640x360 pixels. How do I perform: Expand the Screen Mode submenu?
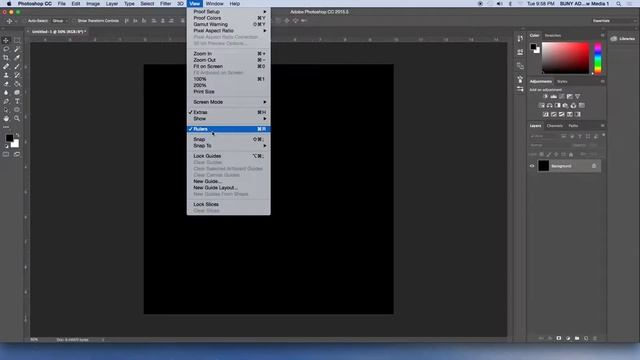click(229, 102)
